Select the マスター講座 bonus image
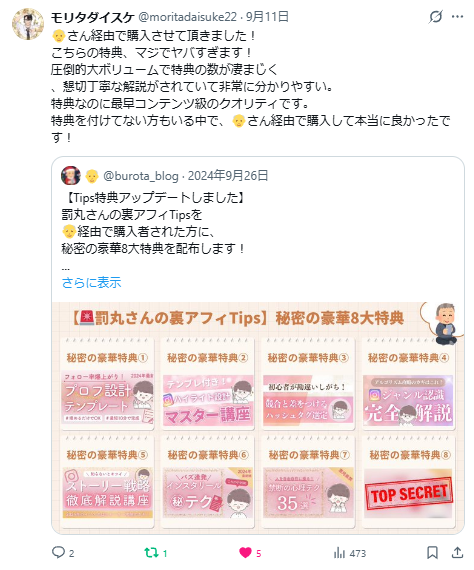Screen dimensions: 474x570 pyautogui.click(x=208, y=400)
